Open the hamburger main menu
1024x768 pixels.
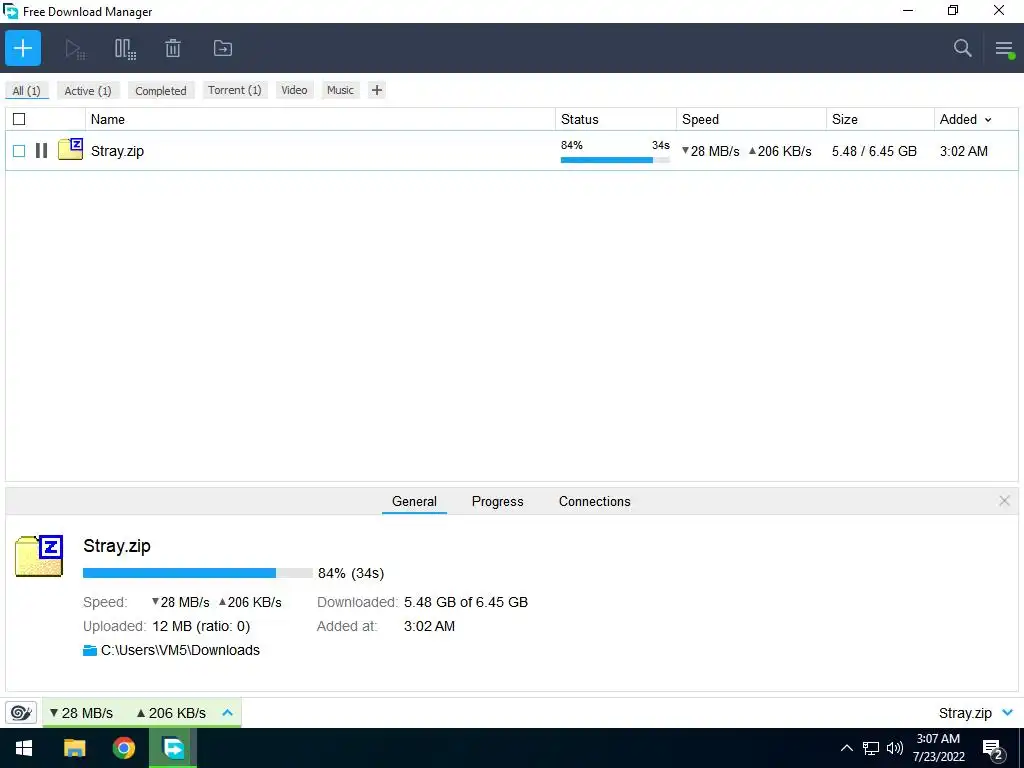[1004, 48]
